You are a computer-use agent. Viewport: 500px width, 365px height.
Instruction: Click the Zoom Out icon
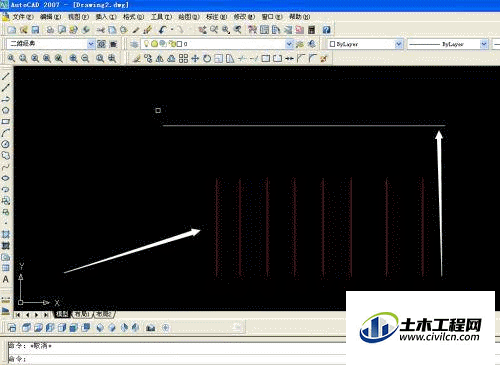click(x=85, y=59)
